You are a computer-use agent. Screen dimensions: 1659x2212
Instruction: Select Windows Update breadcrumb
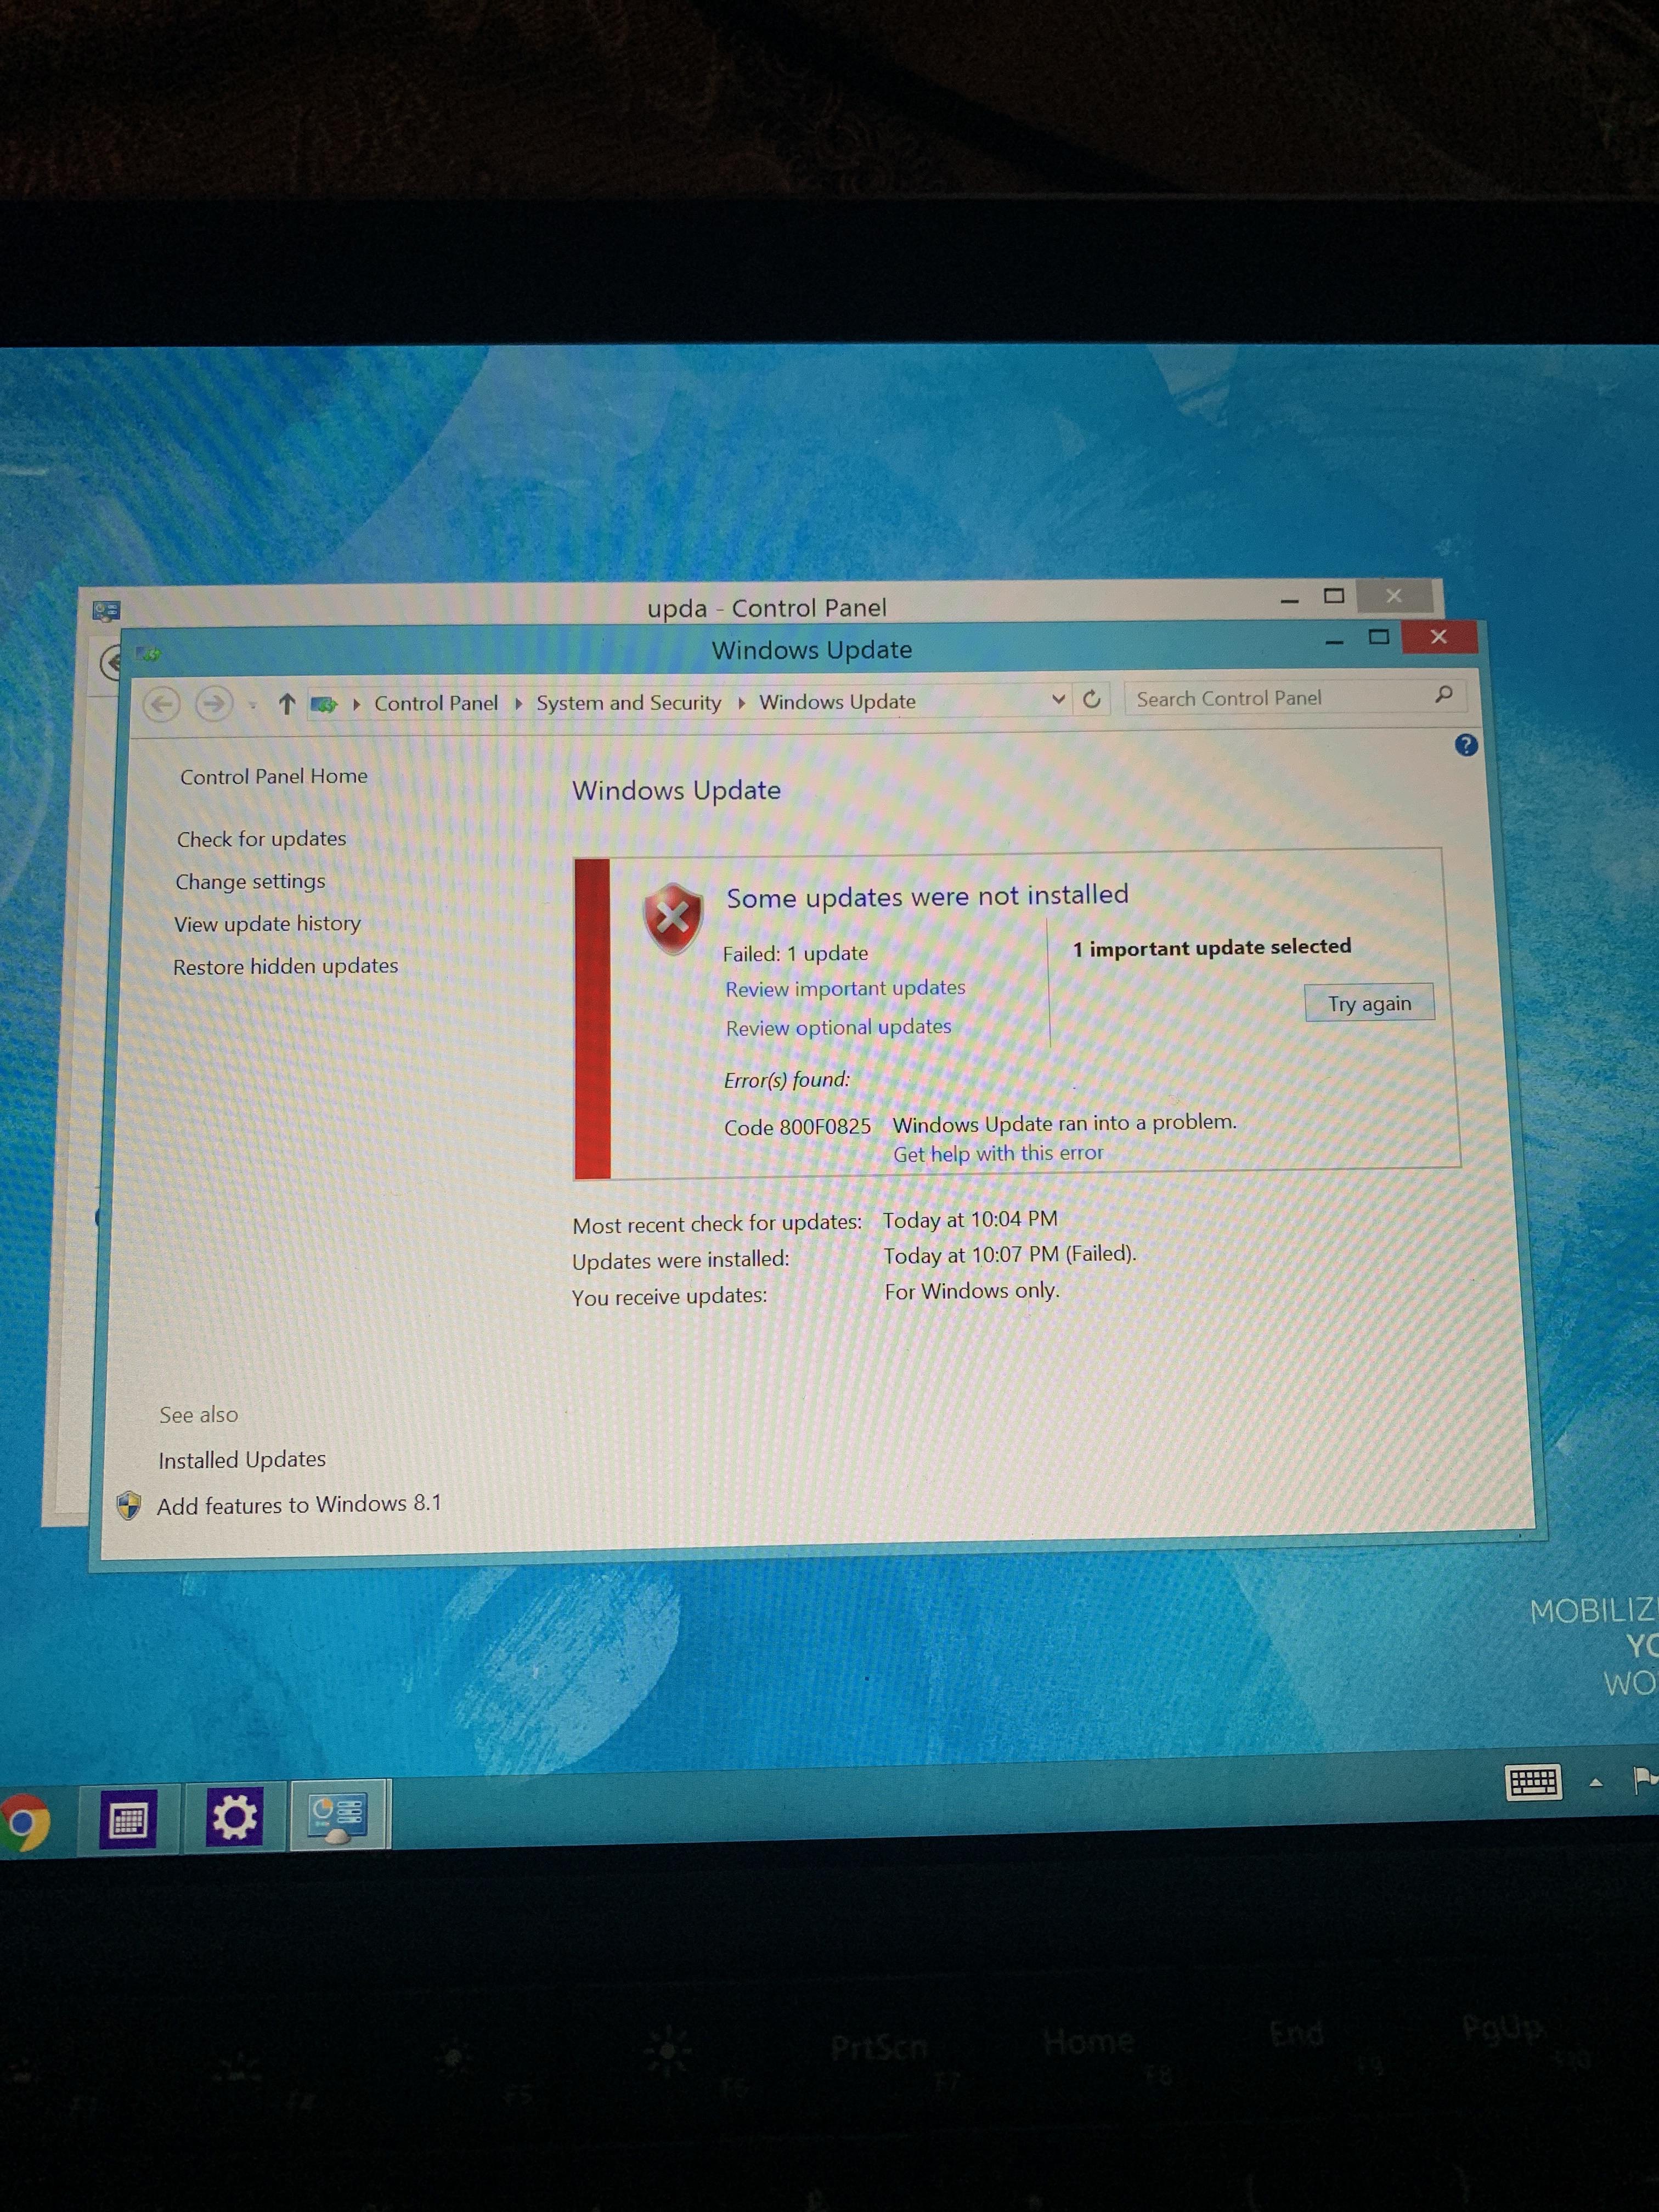[x=837, y=701]
